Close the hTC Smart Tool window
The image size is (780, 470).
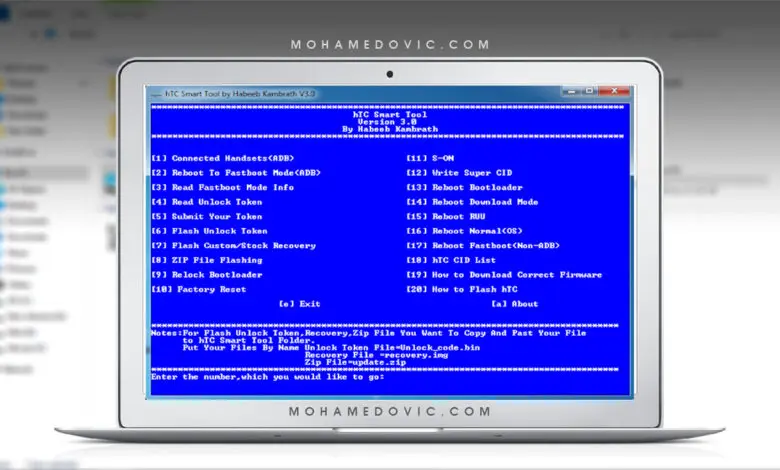click(614, 91)
